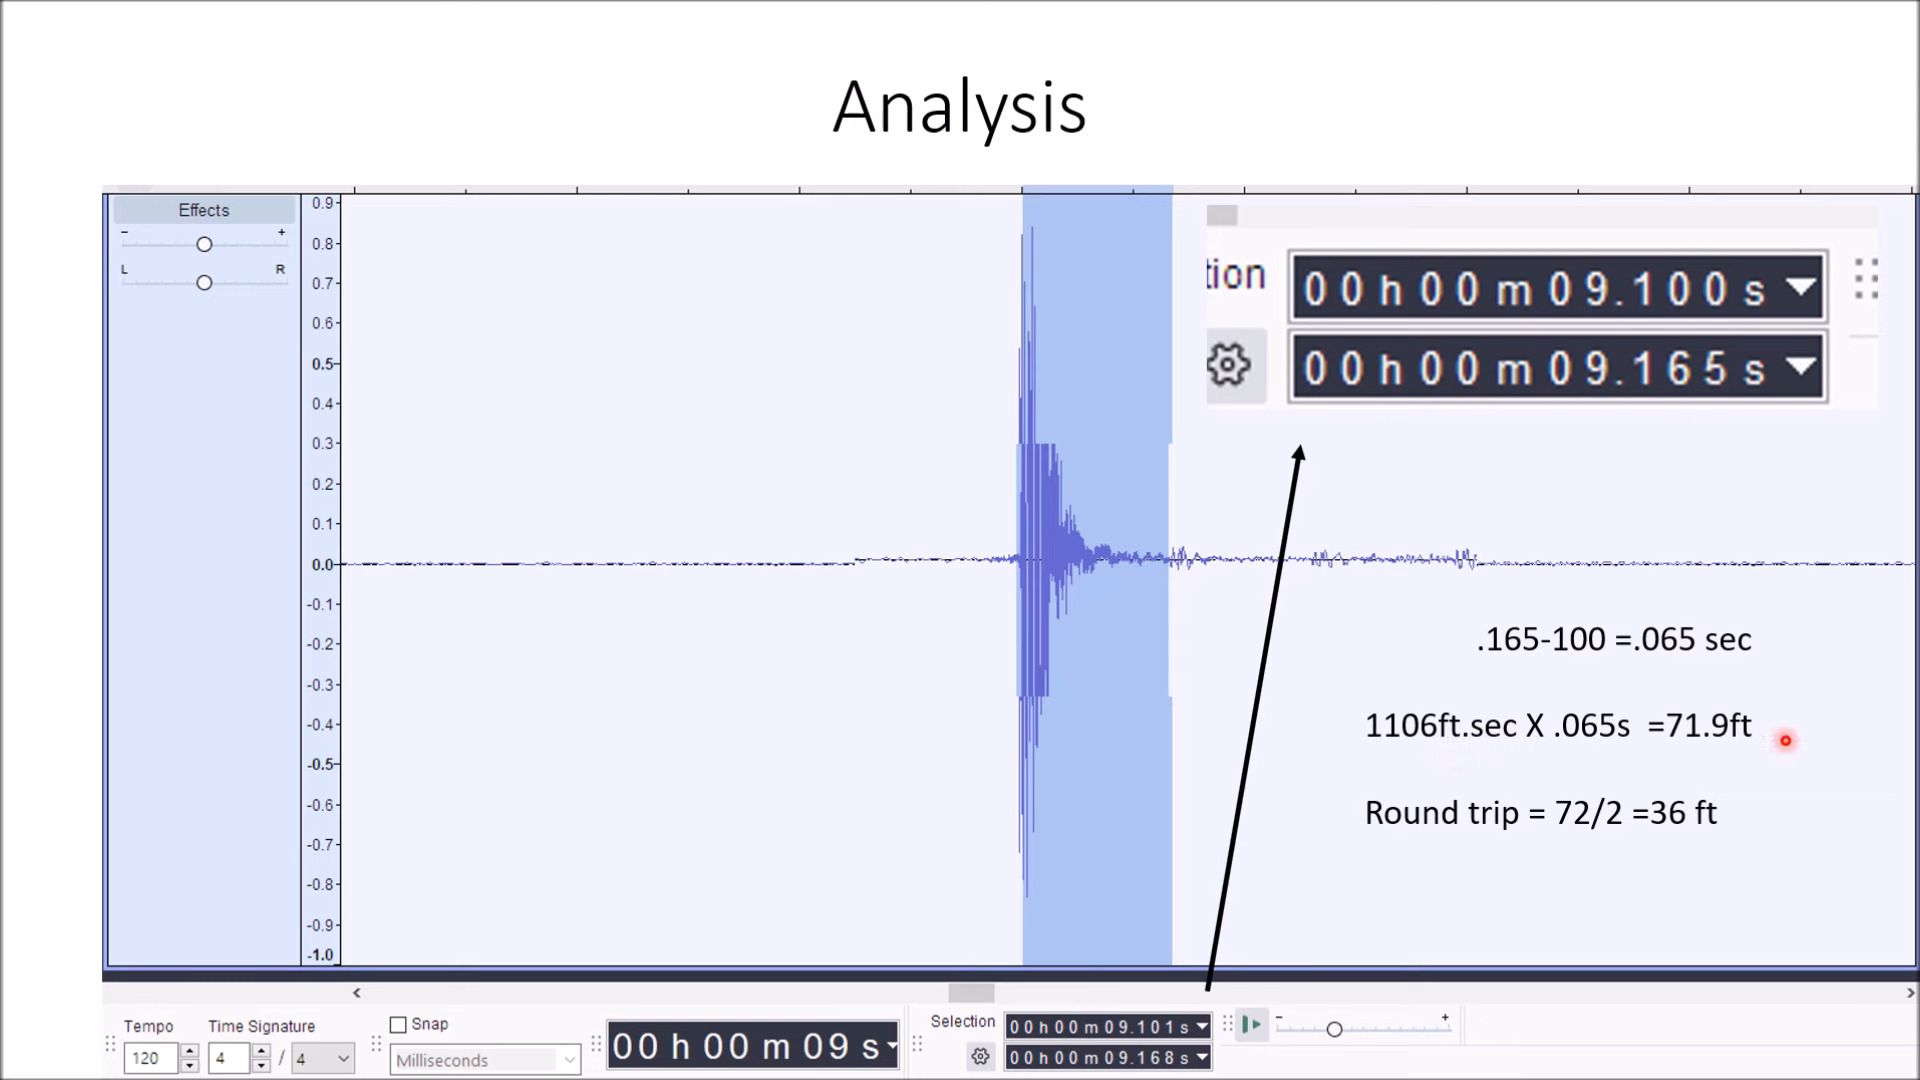This screenshot has width=1920, height=1080.
Task: Open selection start time format dropdown
Action: [1202, 1027]
